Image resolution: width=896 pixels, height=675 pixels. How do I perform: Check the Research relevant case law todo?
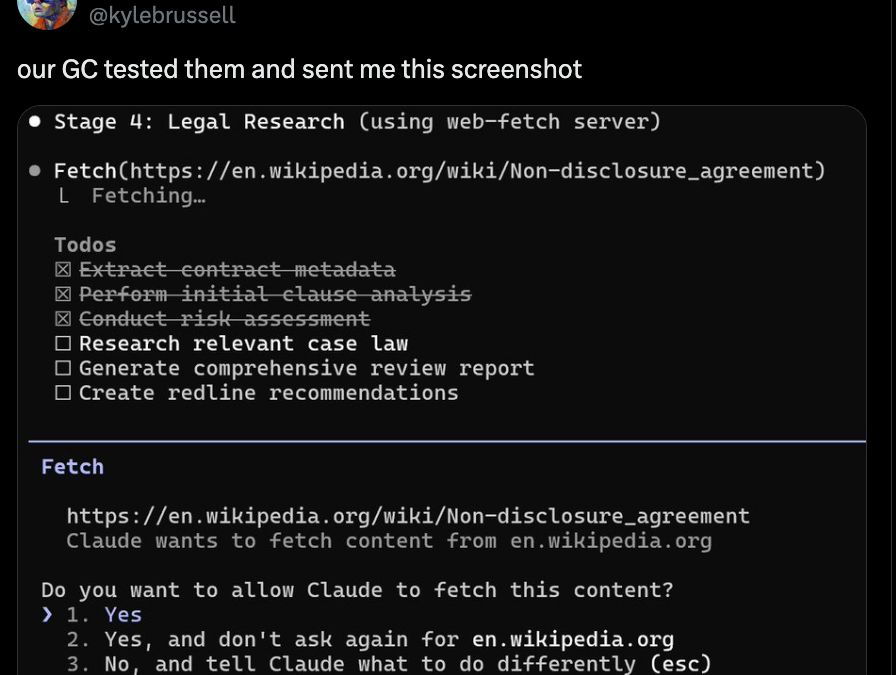tap(62, 343)
